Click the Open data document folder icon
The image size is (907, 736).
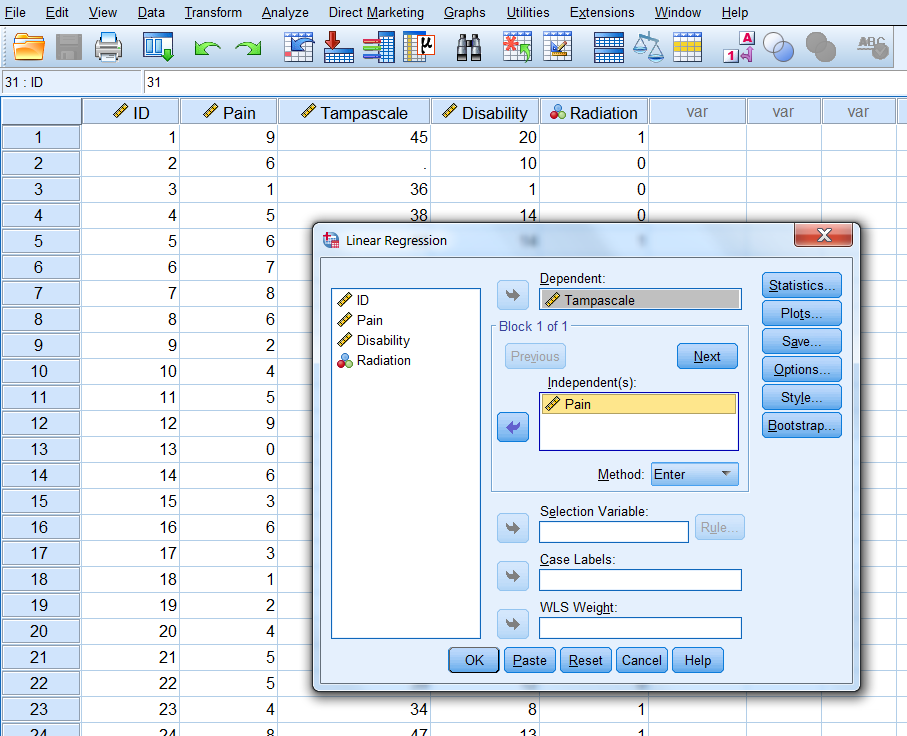(x=30, y=47)
